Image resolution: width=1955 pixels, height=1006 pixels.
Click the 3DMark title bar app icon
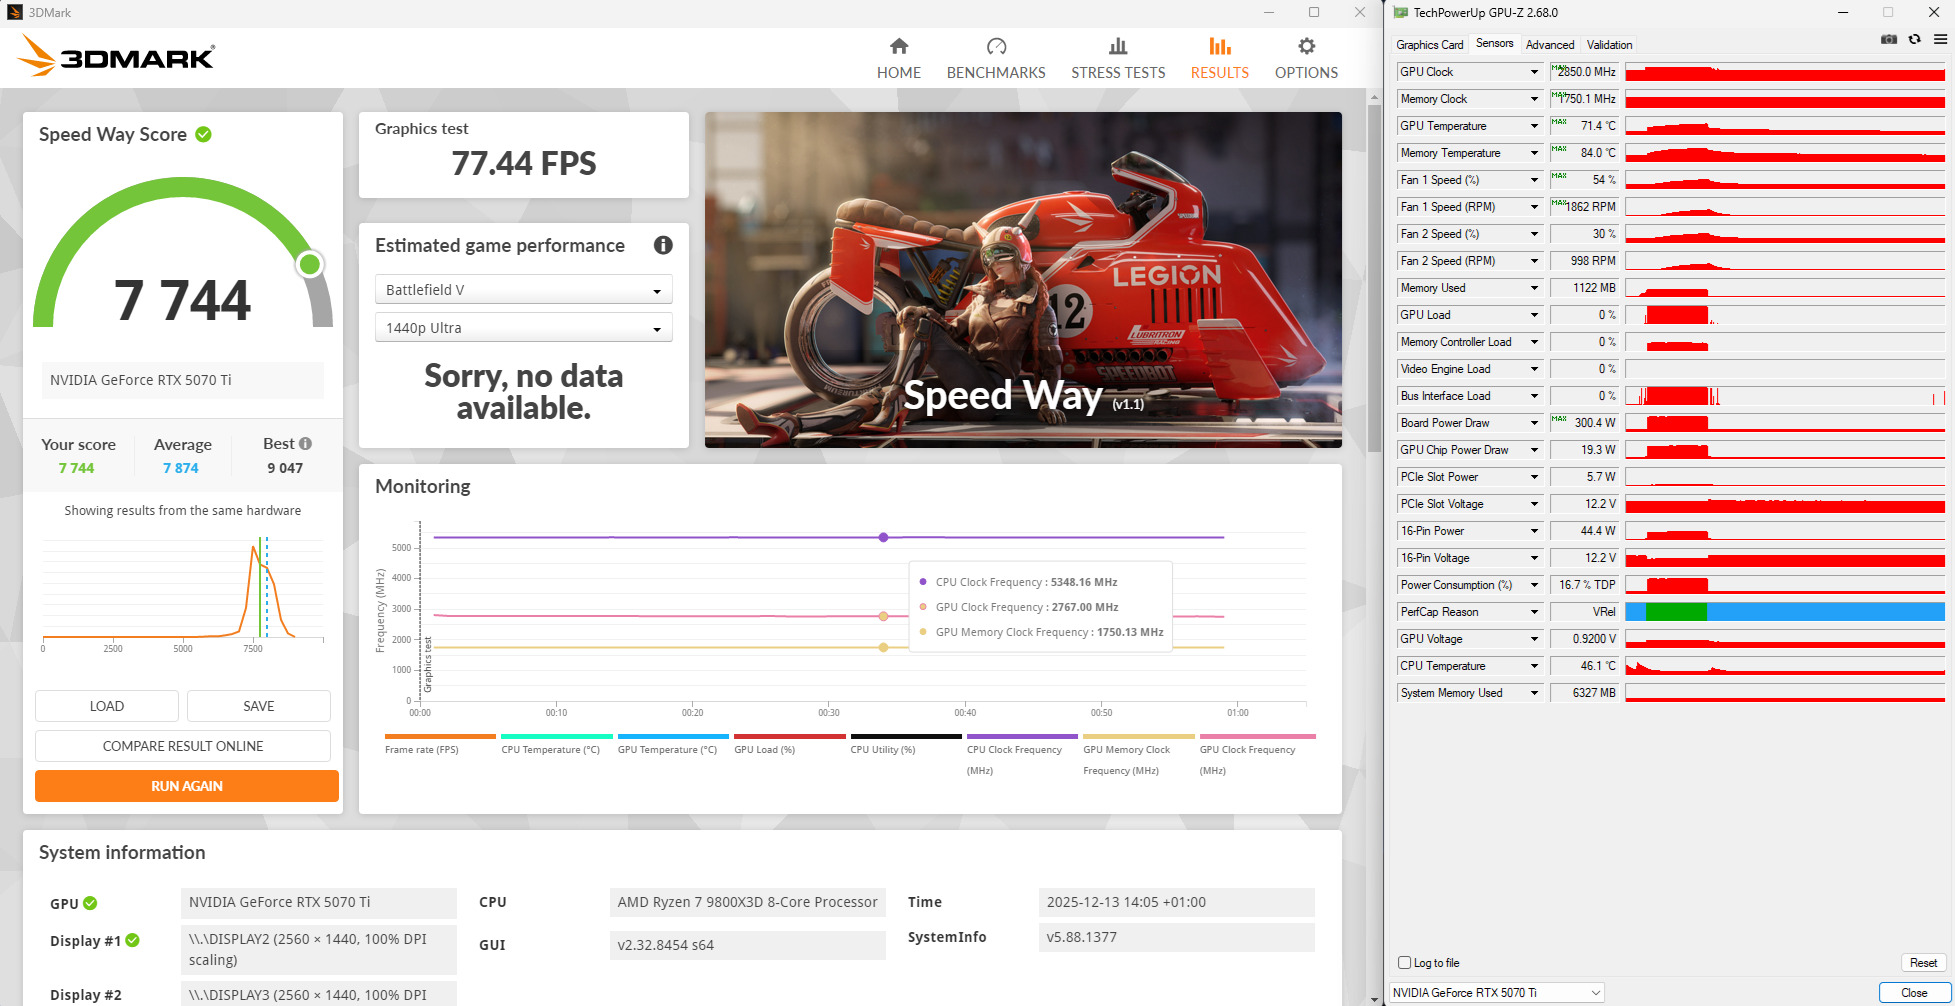pos(15,13)
